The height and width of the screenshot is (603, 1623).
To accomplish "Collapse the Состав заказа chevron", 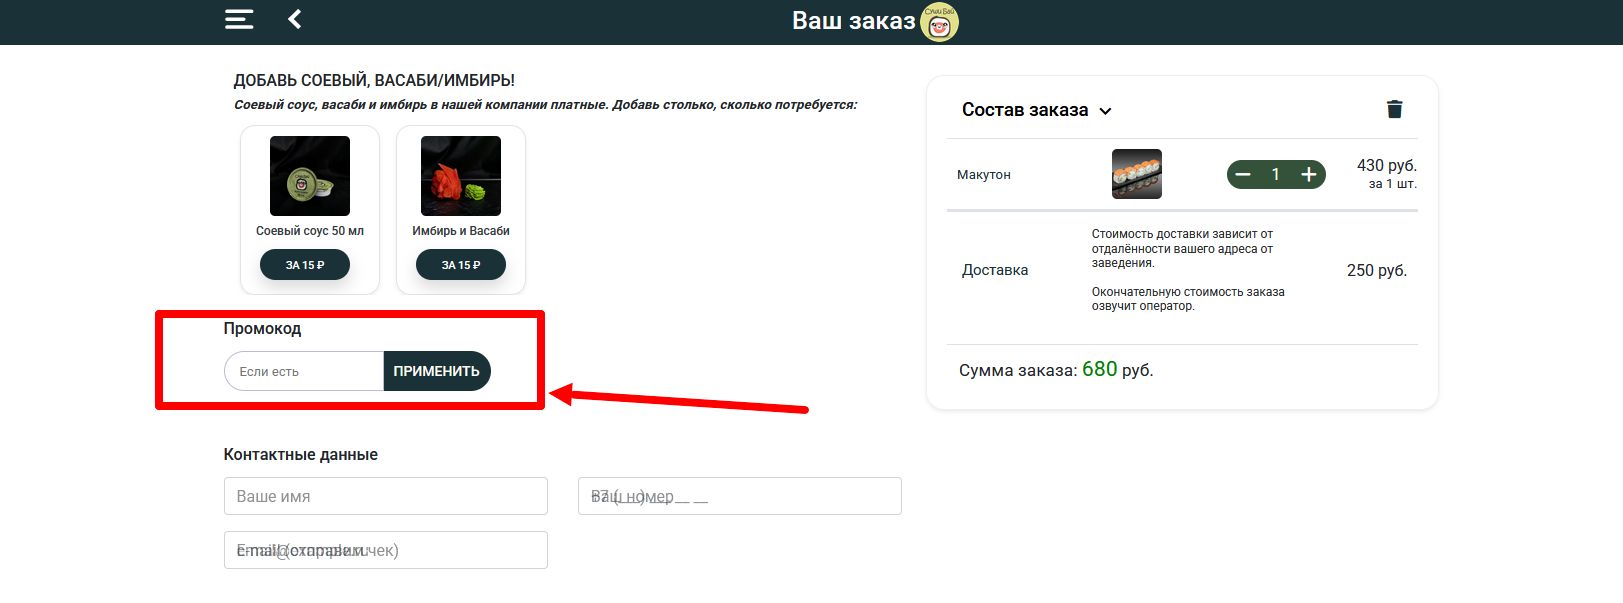I will click(1105, 111).
